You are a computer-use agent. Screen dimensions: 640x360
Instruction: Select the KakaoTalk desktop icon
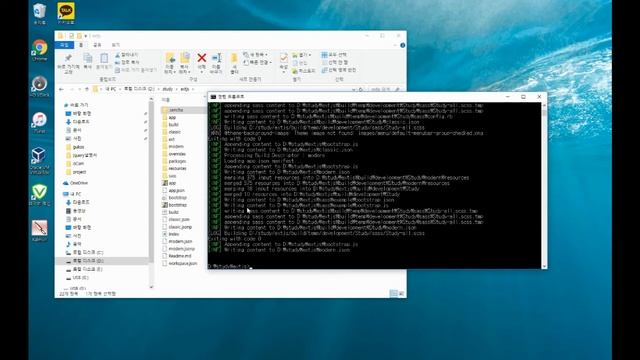(66, 13)
